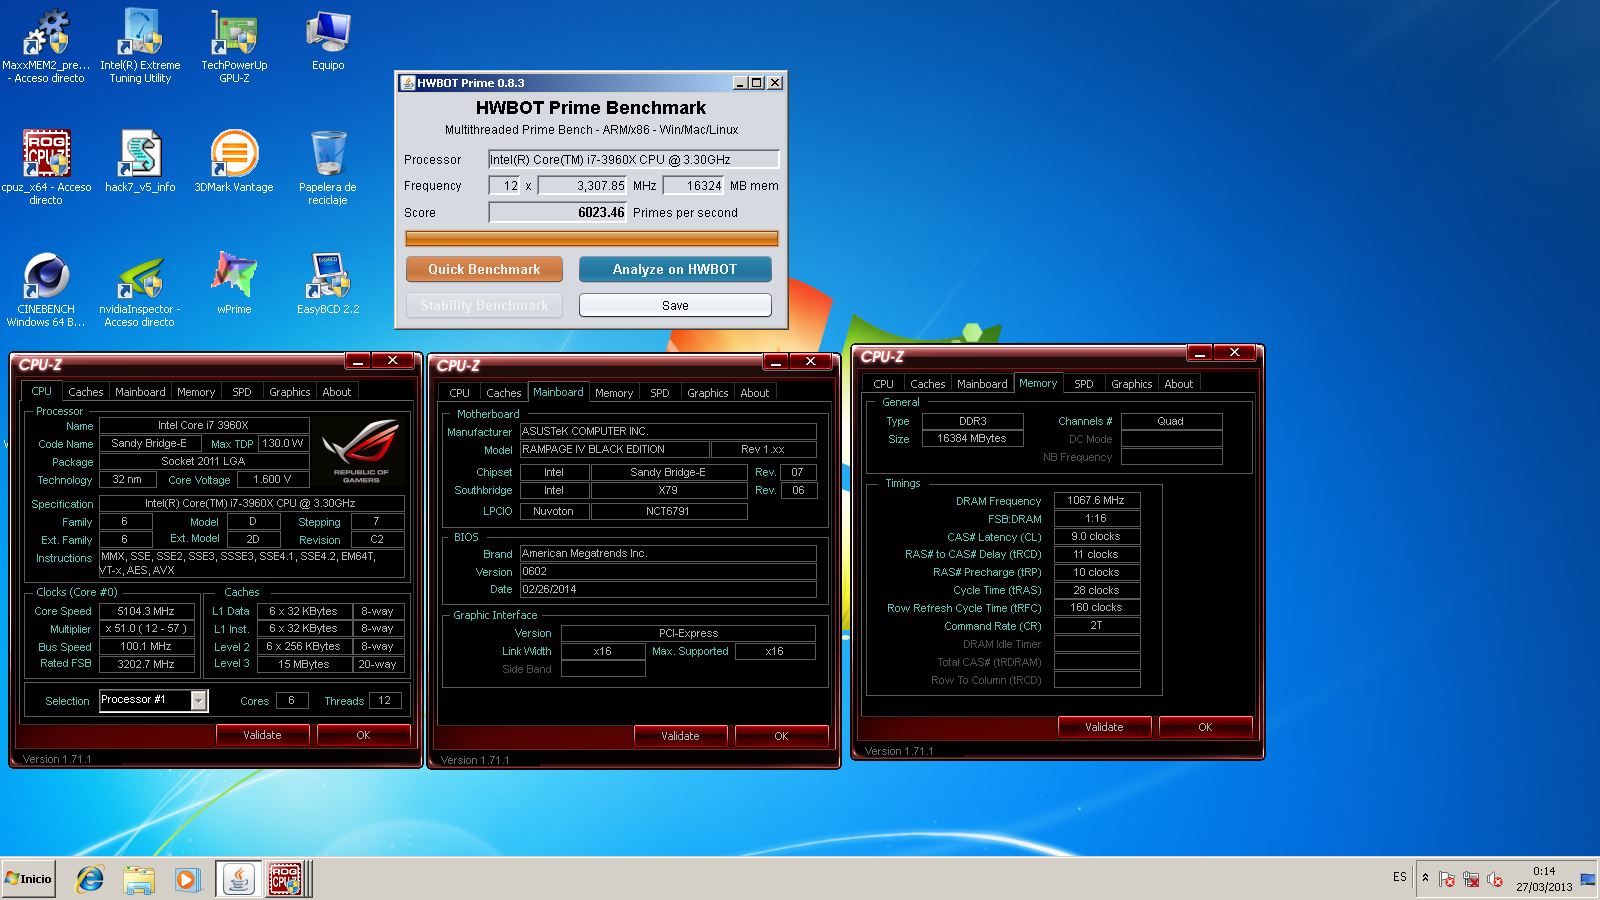Switch to SPD tab in CPU window
The width and height of the screenshot is (1600, 900).
point(242,392)
